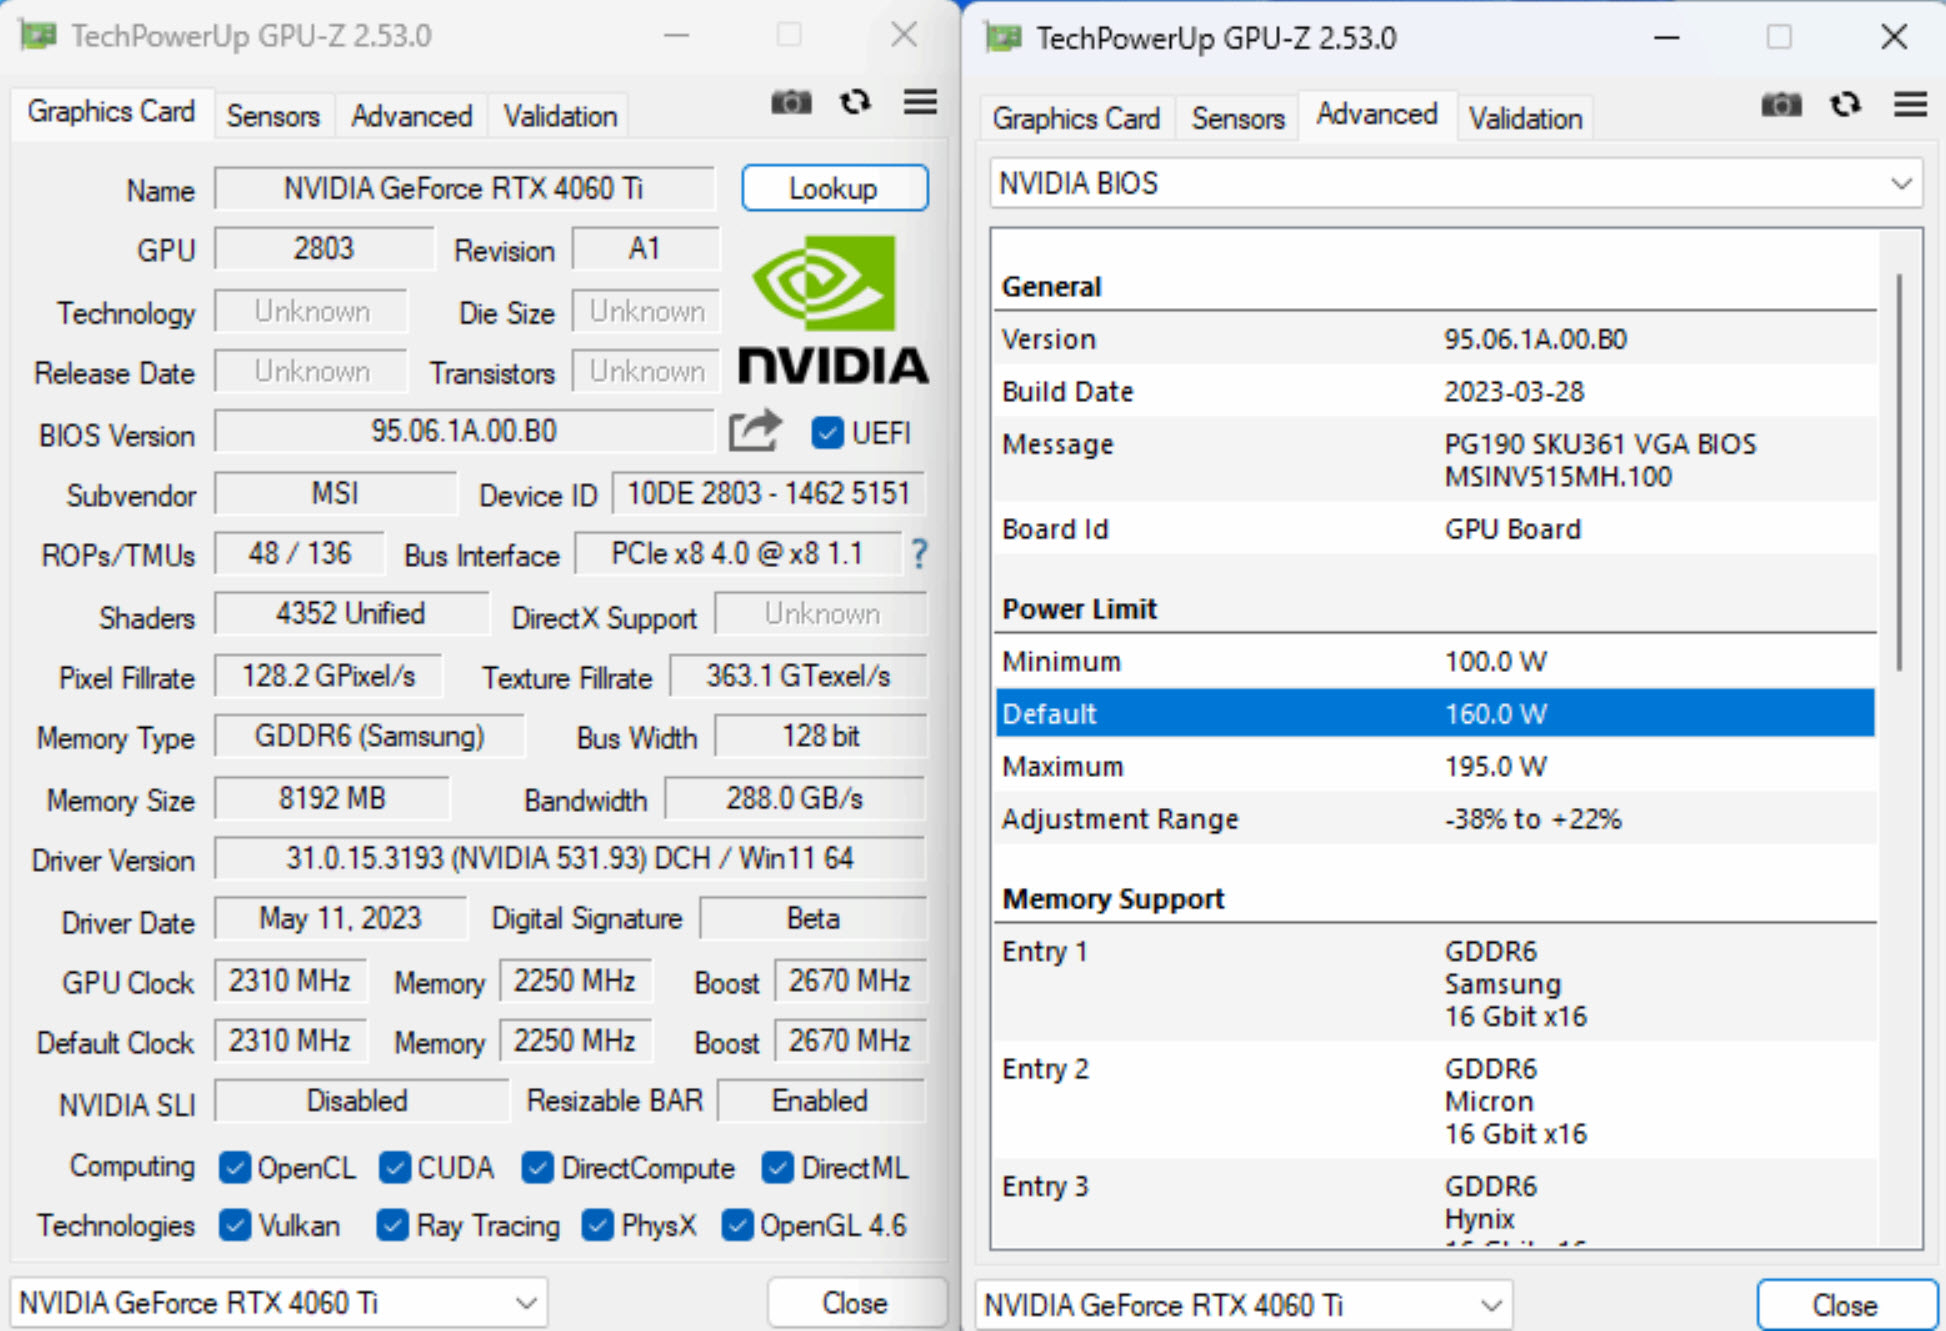Image resolution: width=1946 pixels, height=1331 pixels.
Task: Open GPU selector dropdown in right window
Action: (x=1243, y=1305)
